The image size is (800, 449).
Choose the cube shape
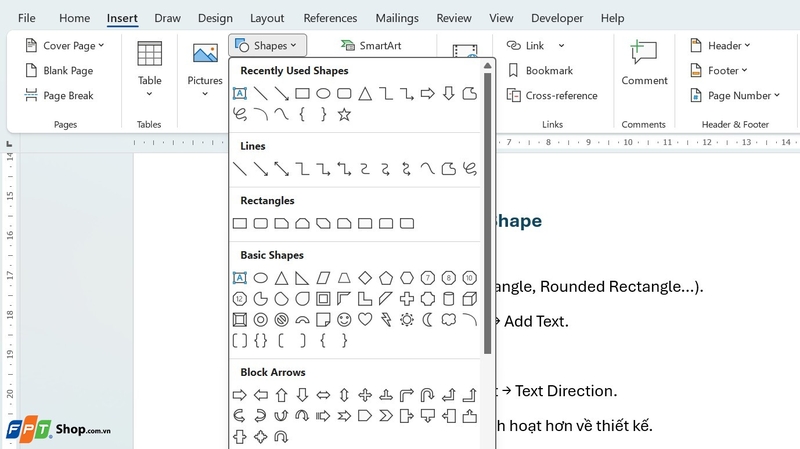[469, 299]
